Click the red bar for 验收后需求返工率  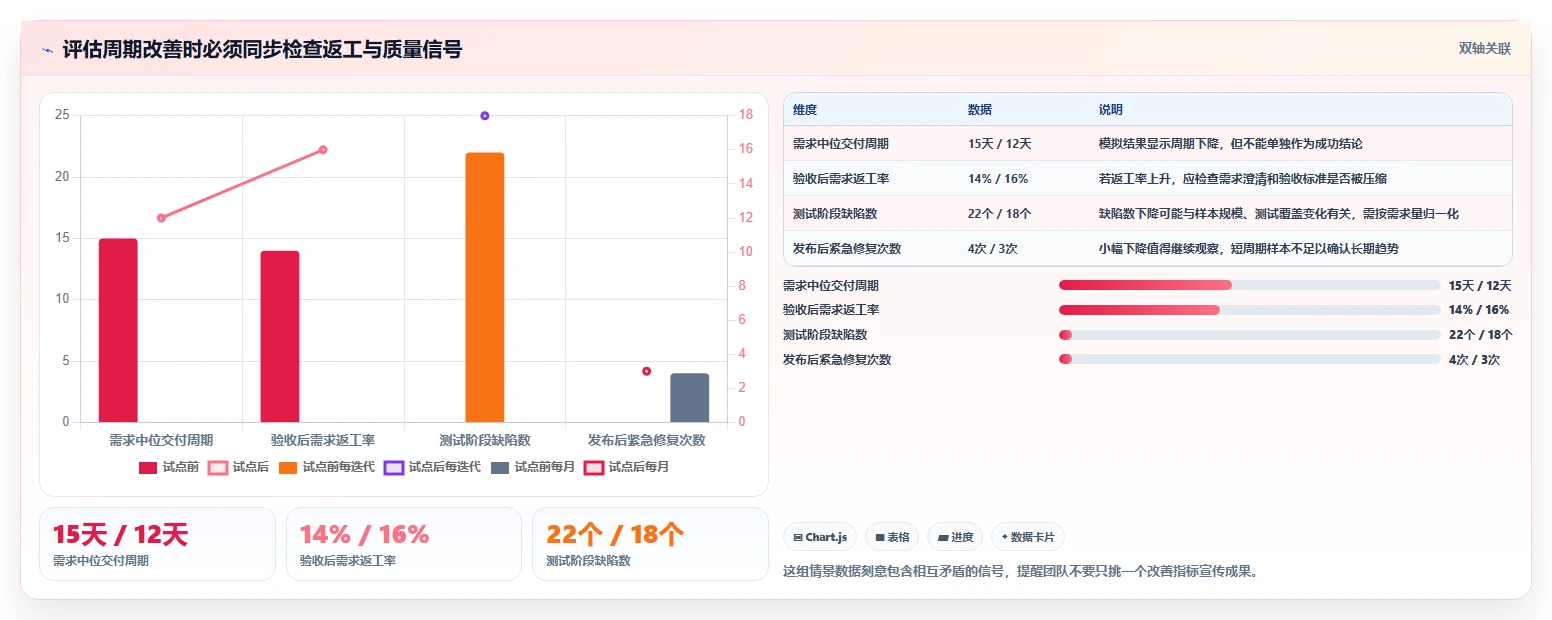280,336
